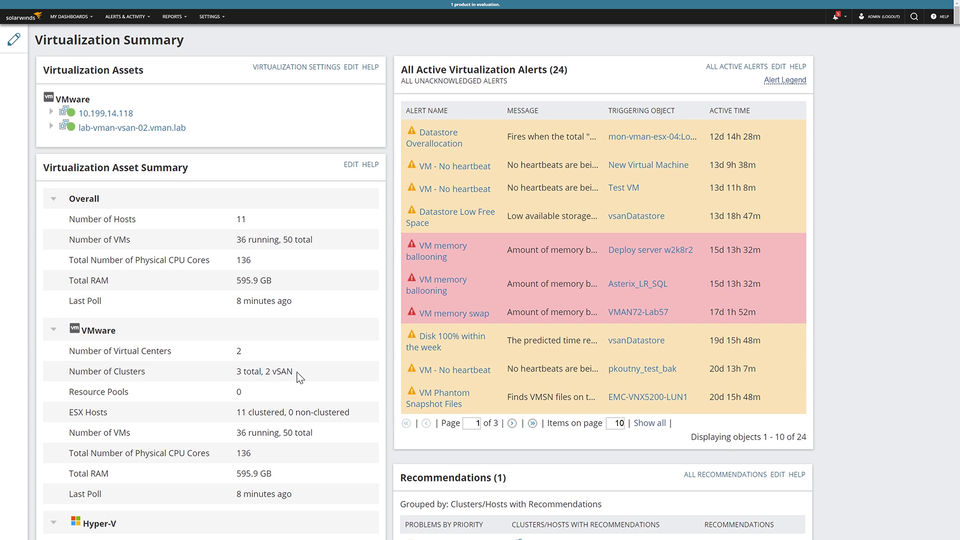Image resolution: width=960 pixels, height=540 pixels.
Task: Open the 10.199.14.118 asset link
Action: 106,113
